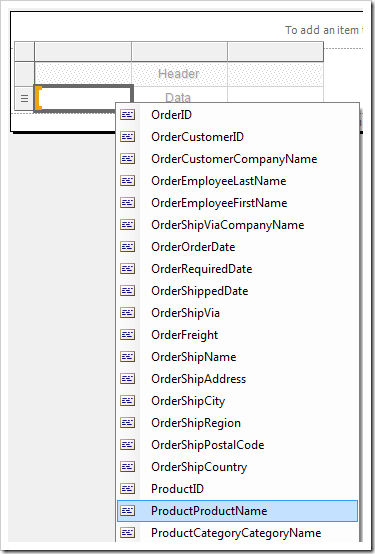Click the field icon beside OrderShipVia
This screenshot has height=554, width=375.
pyautogui.click(x=128, y=312)
